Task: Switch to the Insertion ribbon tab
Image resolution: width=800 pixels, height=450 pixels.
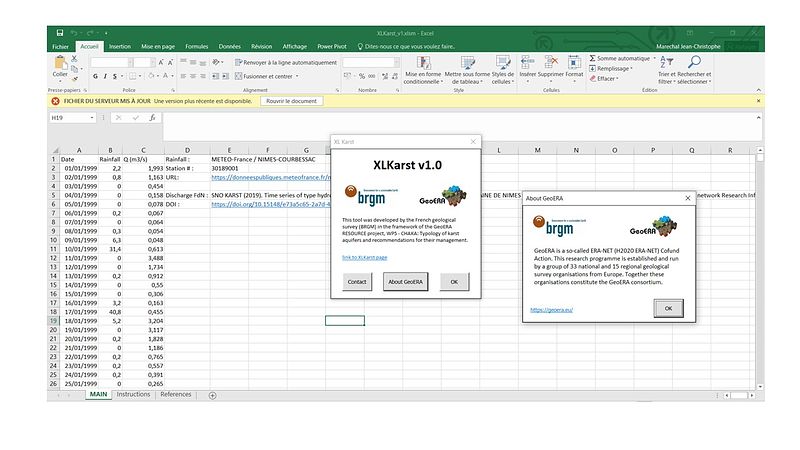Action: [x=120, y=46]
